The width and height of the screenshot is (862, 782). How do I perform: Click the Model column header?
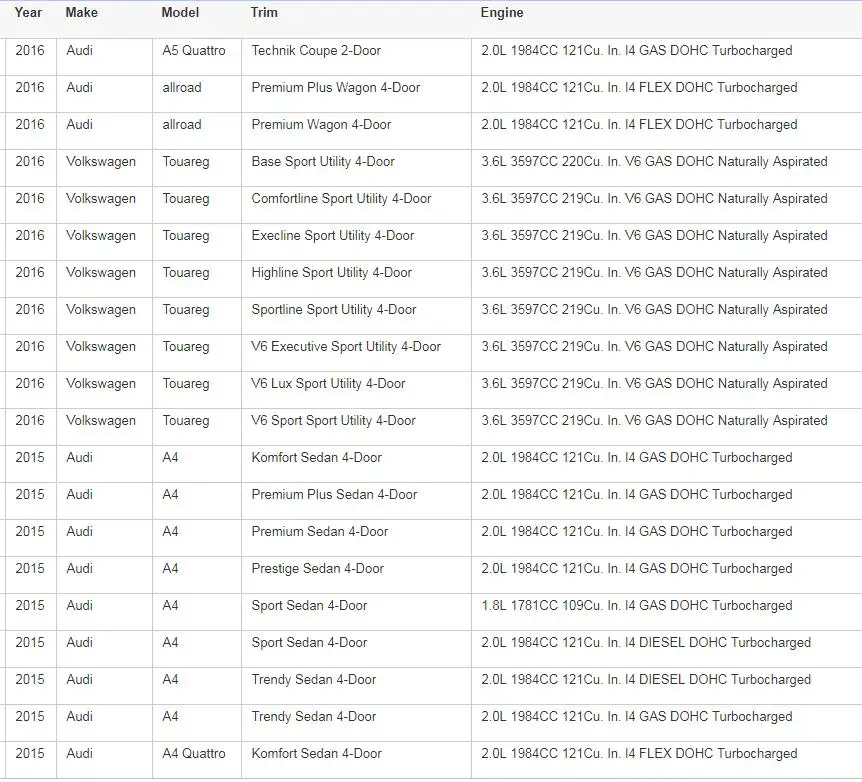[180, 12]
